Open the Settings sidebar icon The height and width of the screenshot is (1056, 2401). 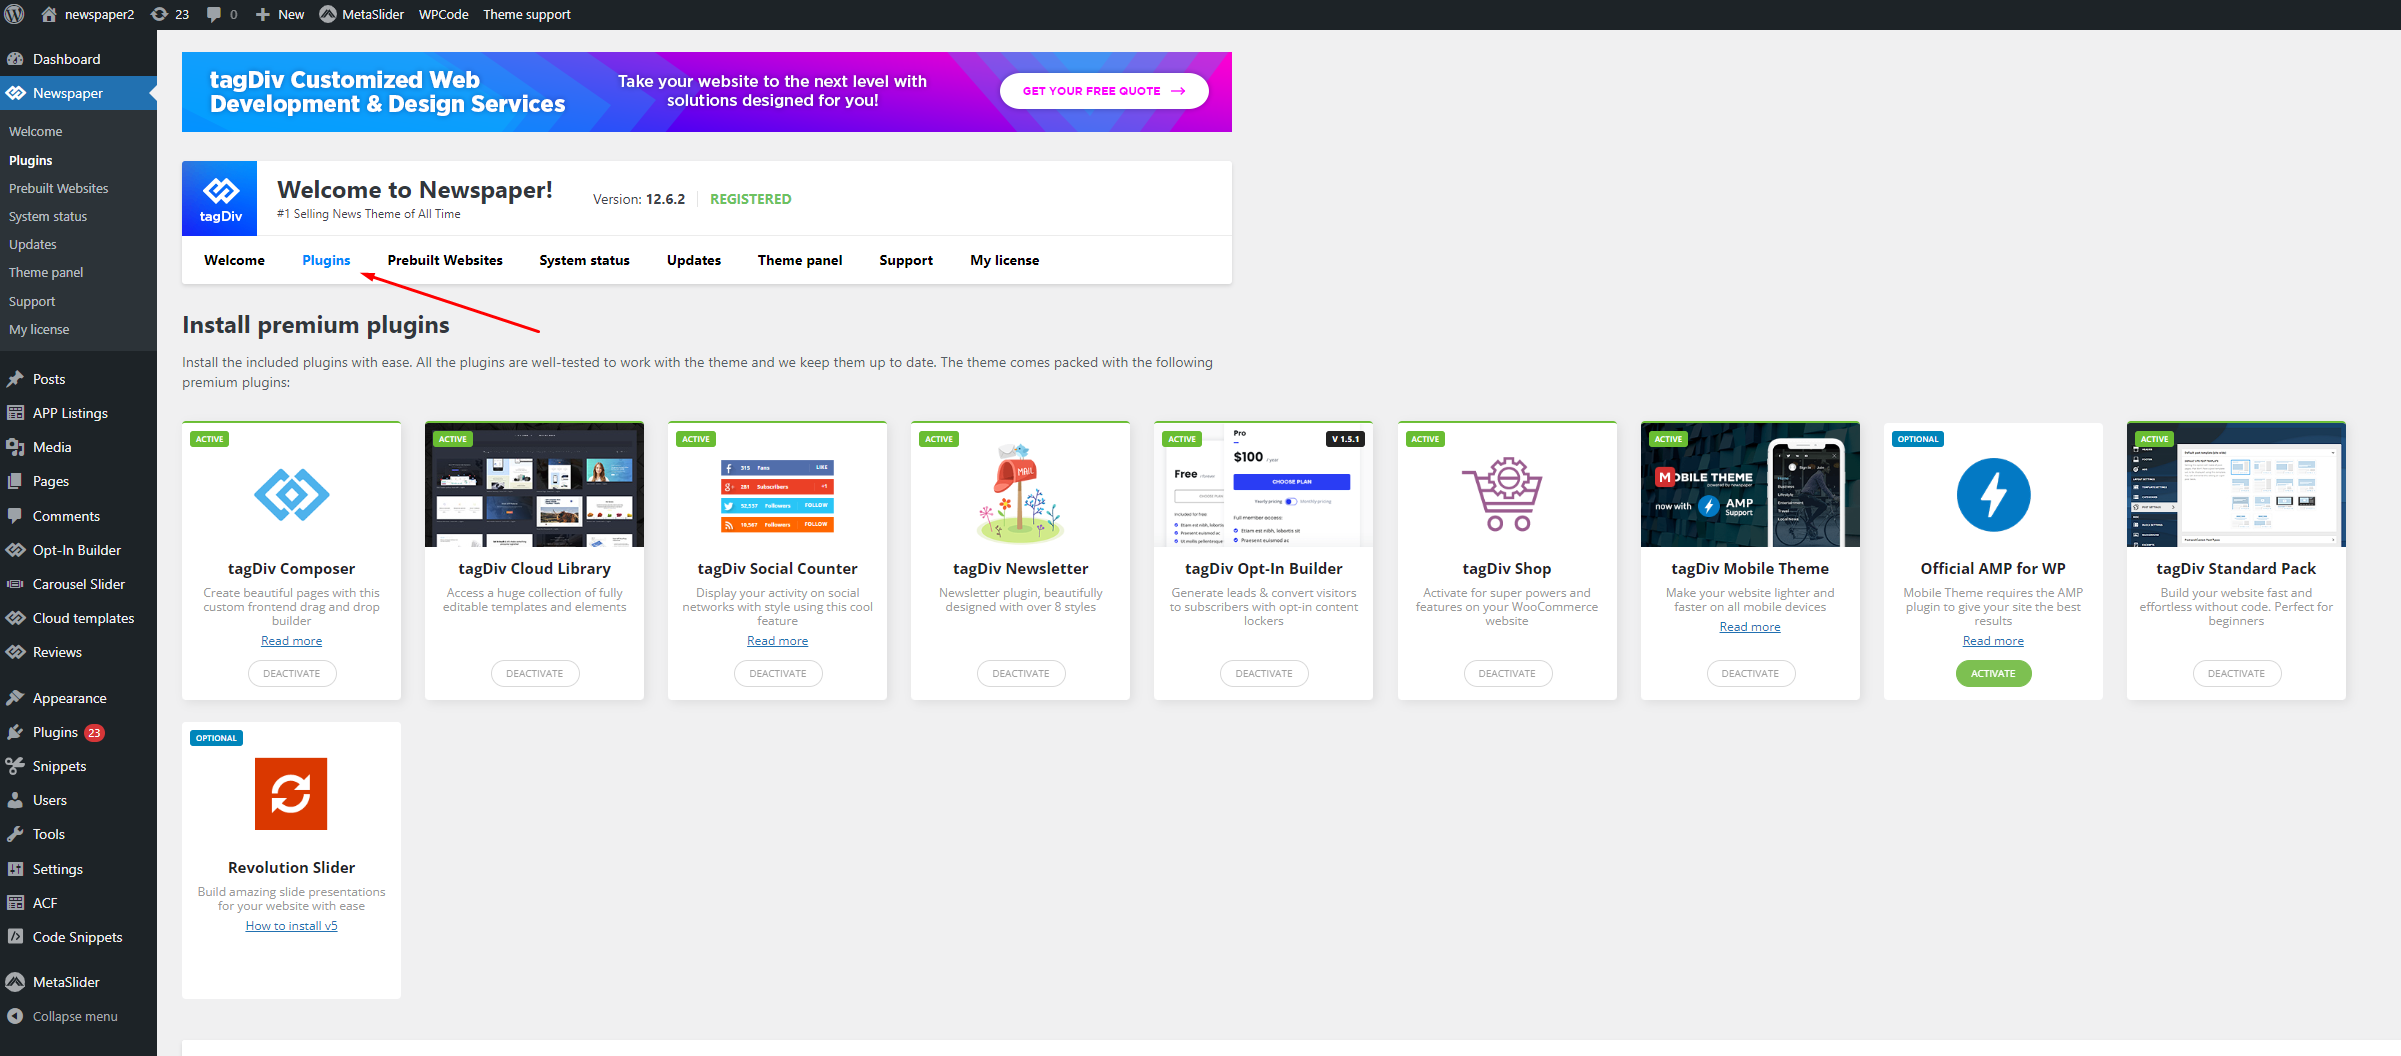(15, 869)
